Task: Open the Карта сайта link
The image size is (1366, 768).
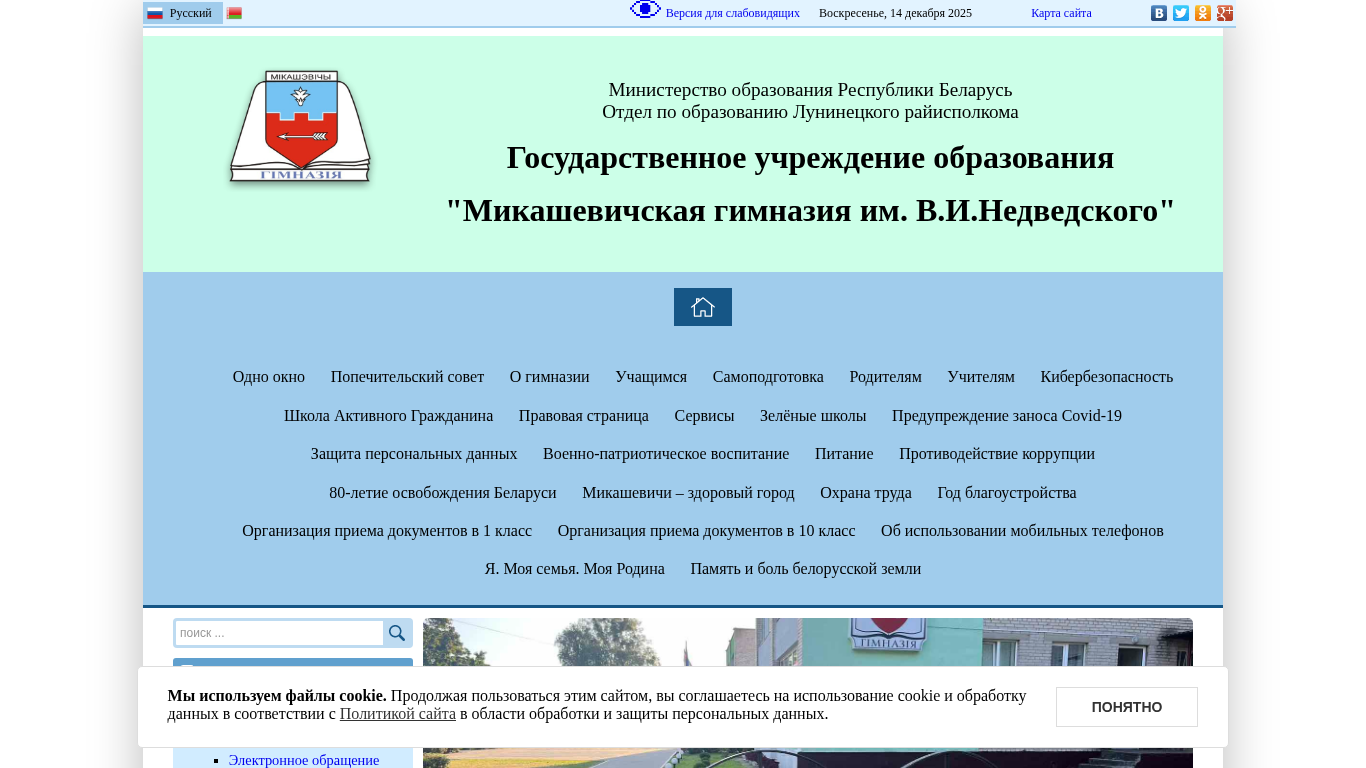Action: click(1061, 13)
